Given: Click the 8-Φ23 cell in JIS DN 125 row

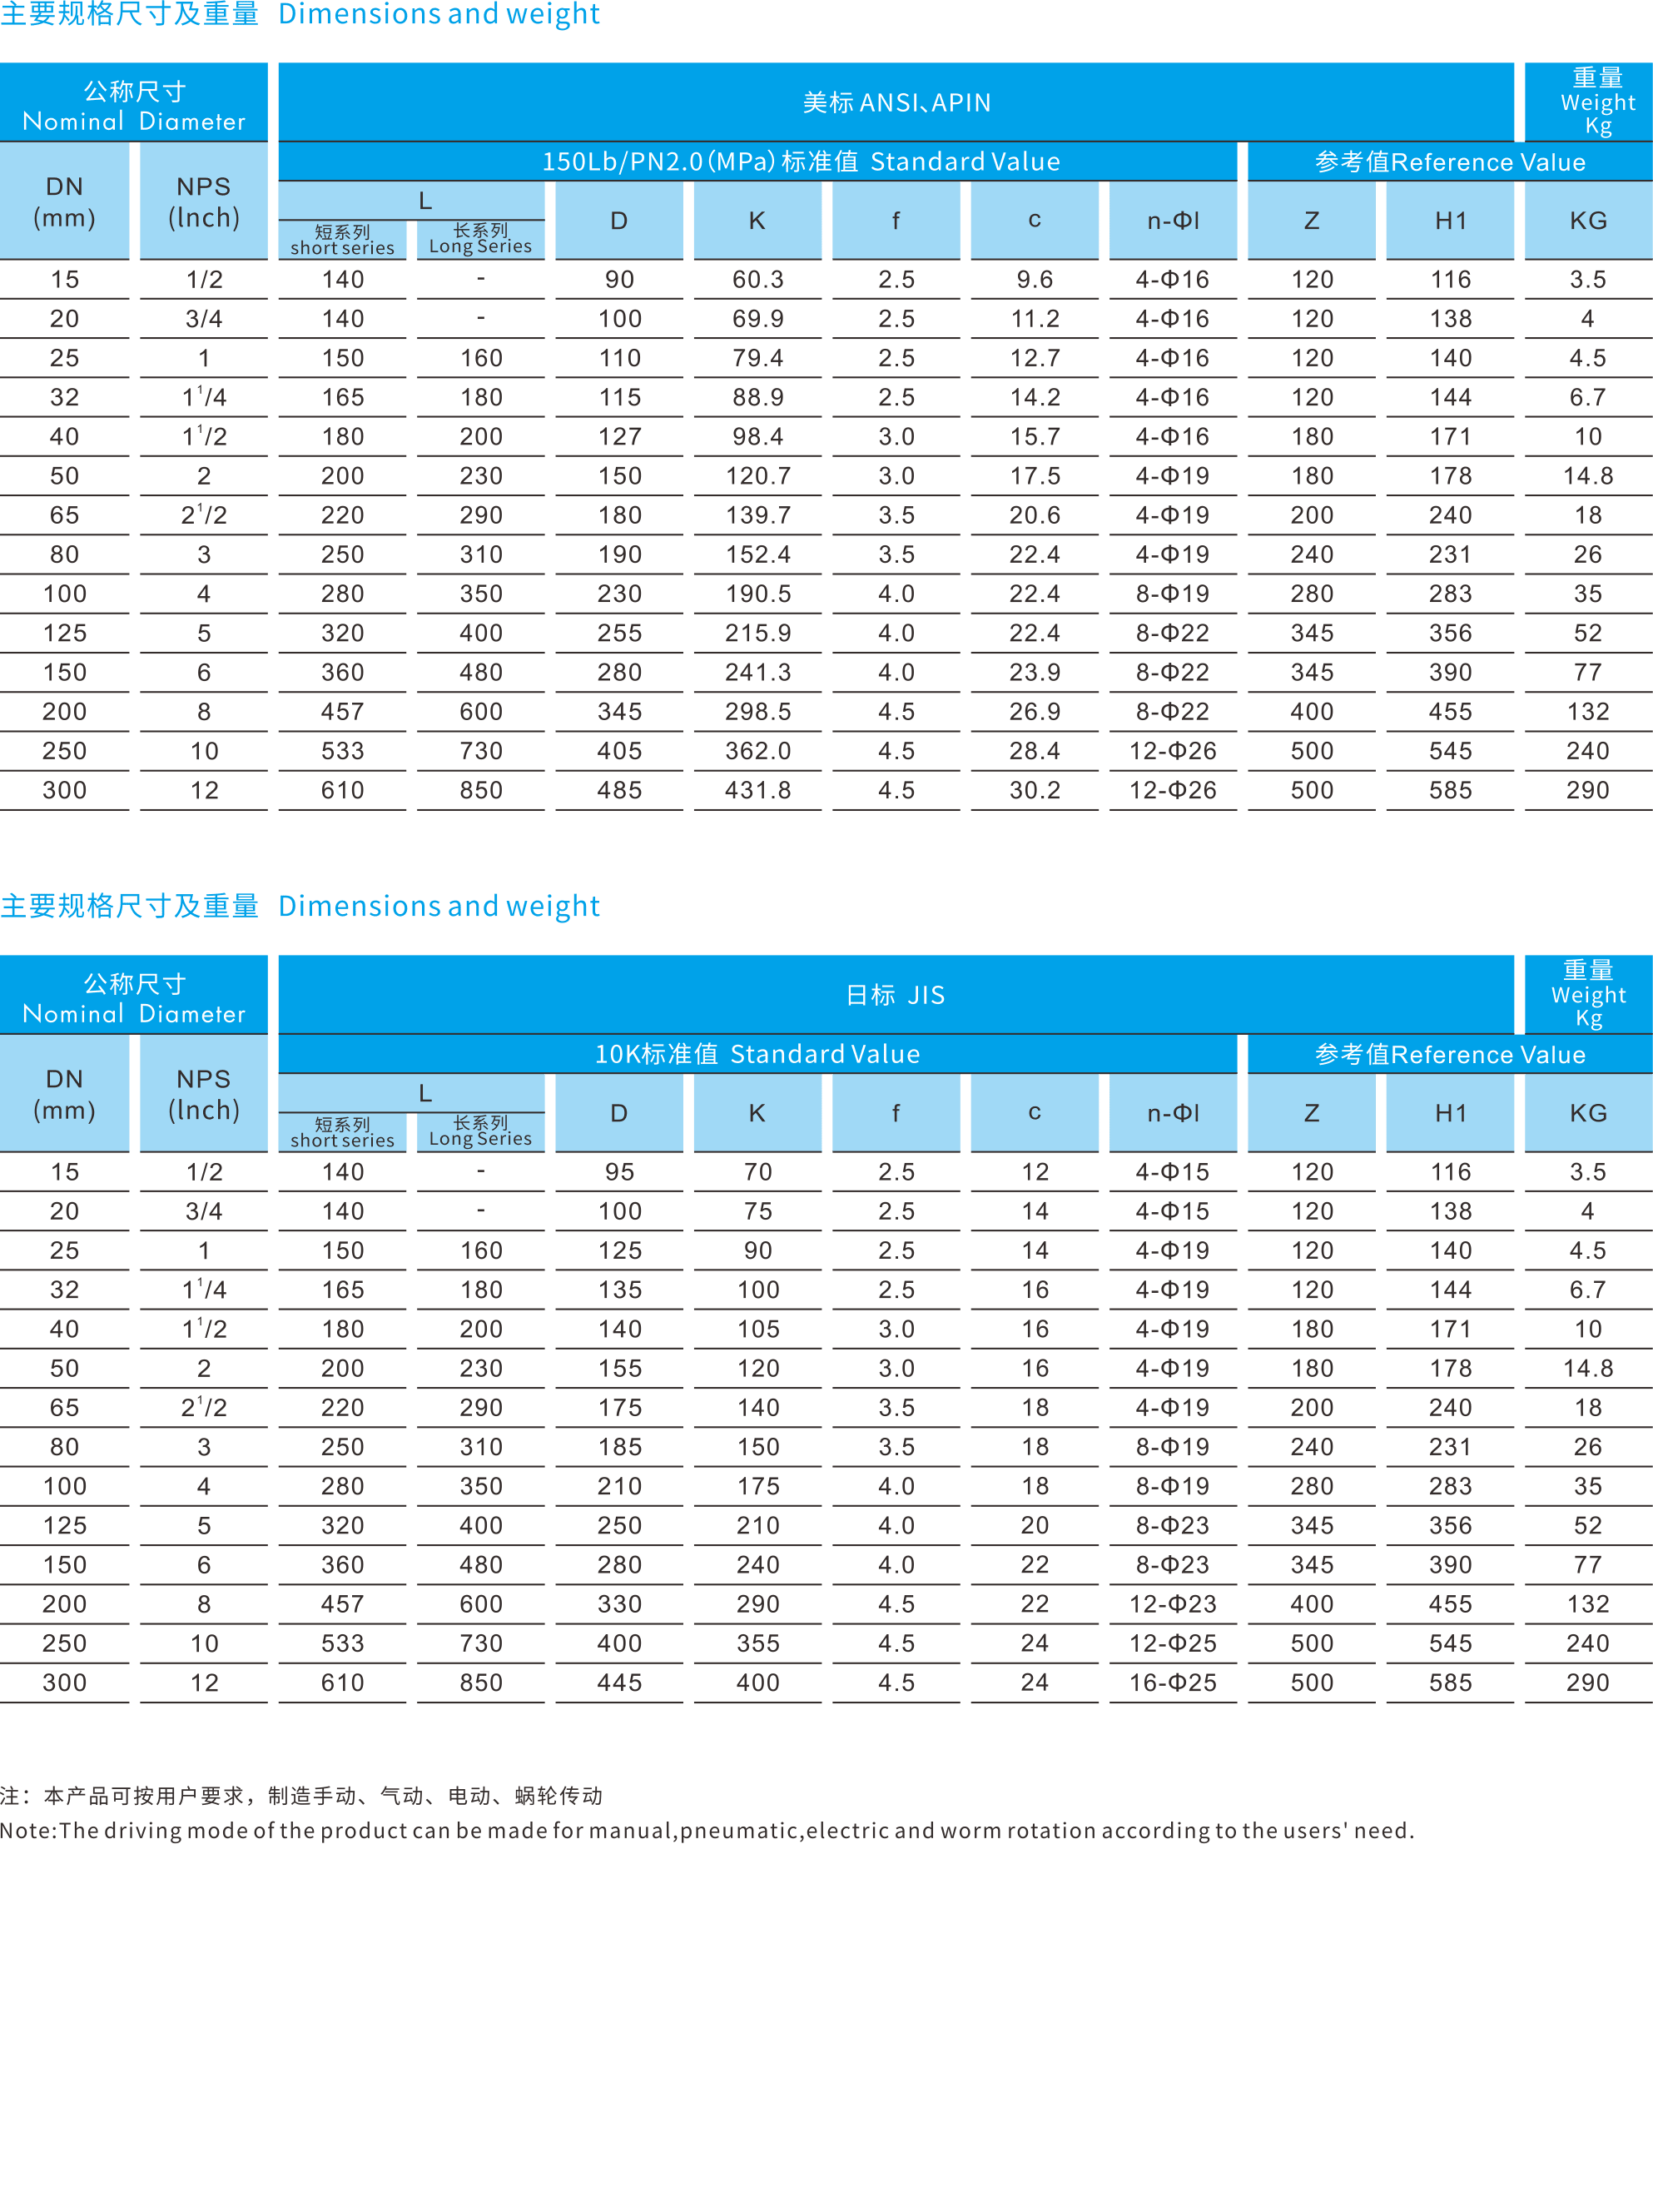Looking at the screenshot, I should 1173,1526.
